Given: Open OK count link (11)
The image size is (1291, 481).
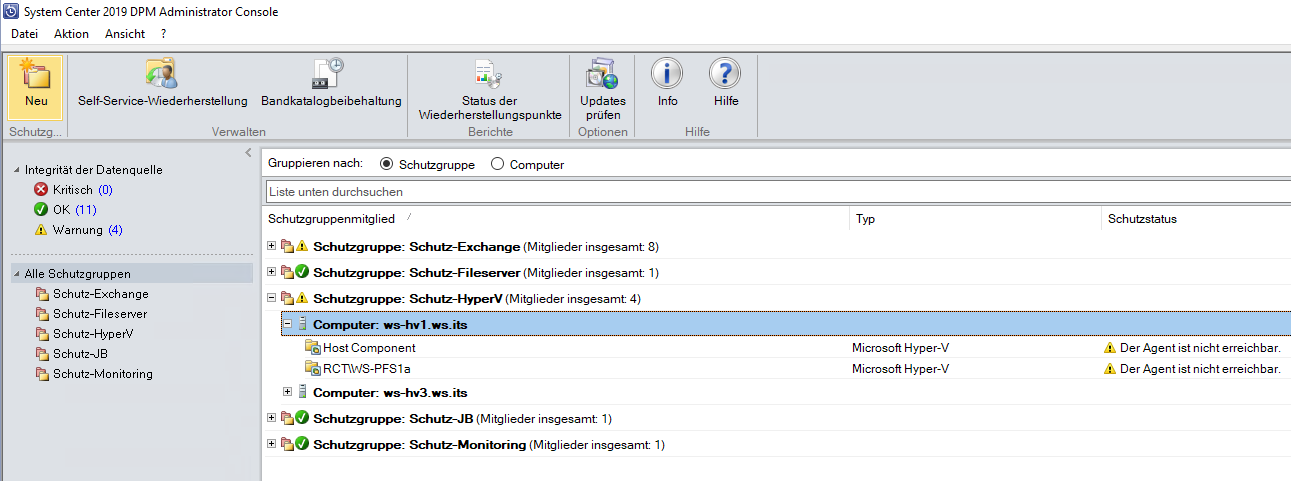Looking at the screenshot, I should pos(86,209).
